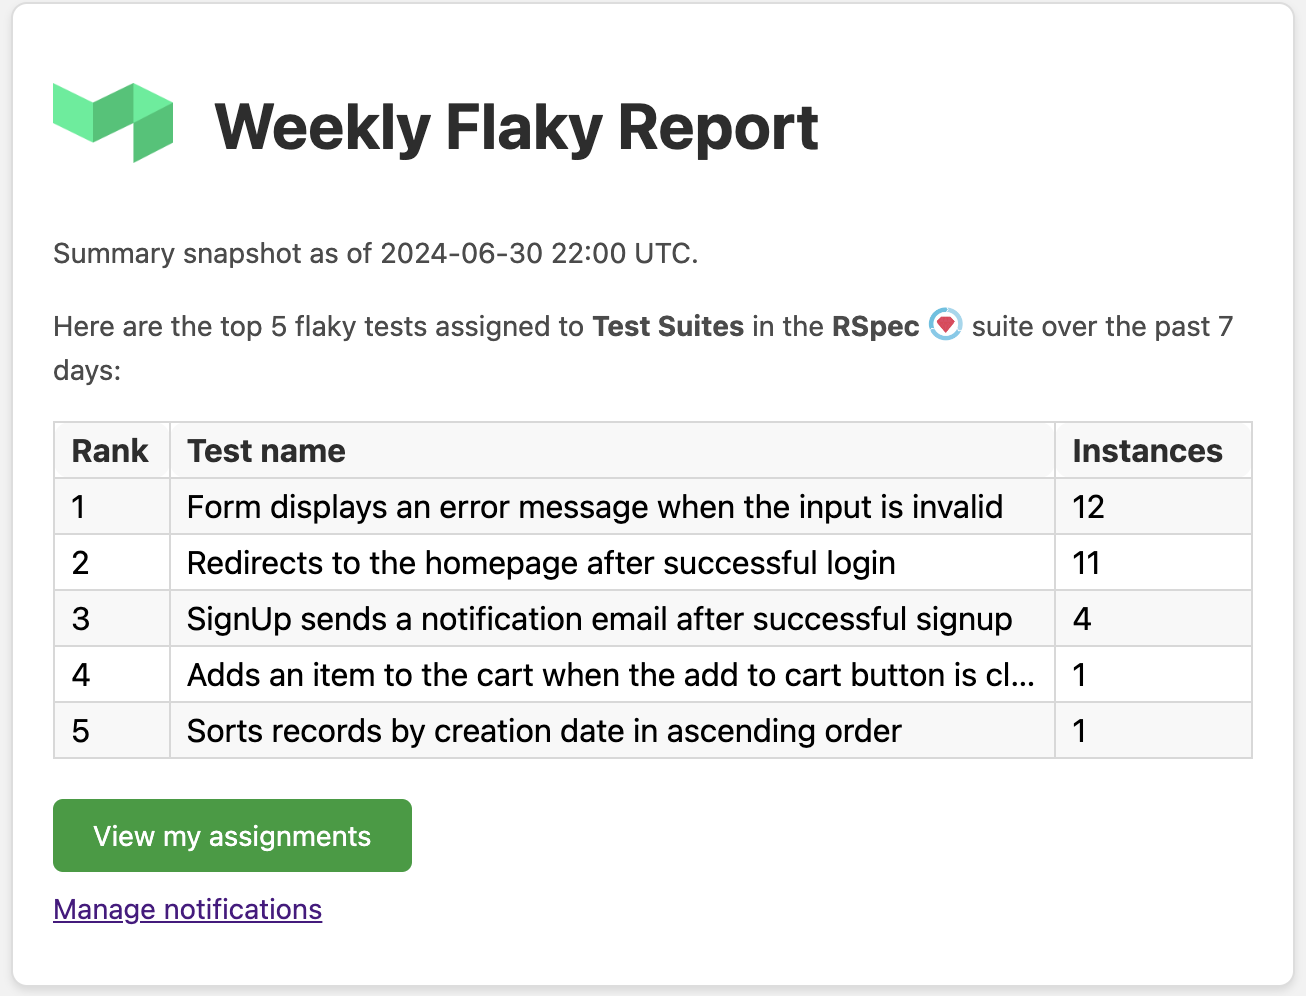Click the Rank column header
Viewport: 1306px width, 996px height.
click(110, 450)
